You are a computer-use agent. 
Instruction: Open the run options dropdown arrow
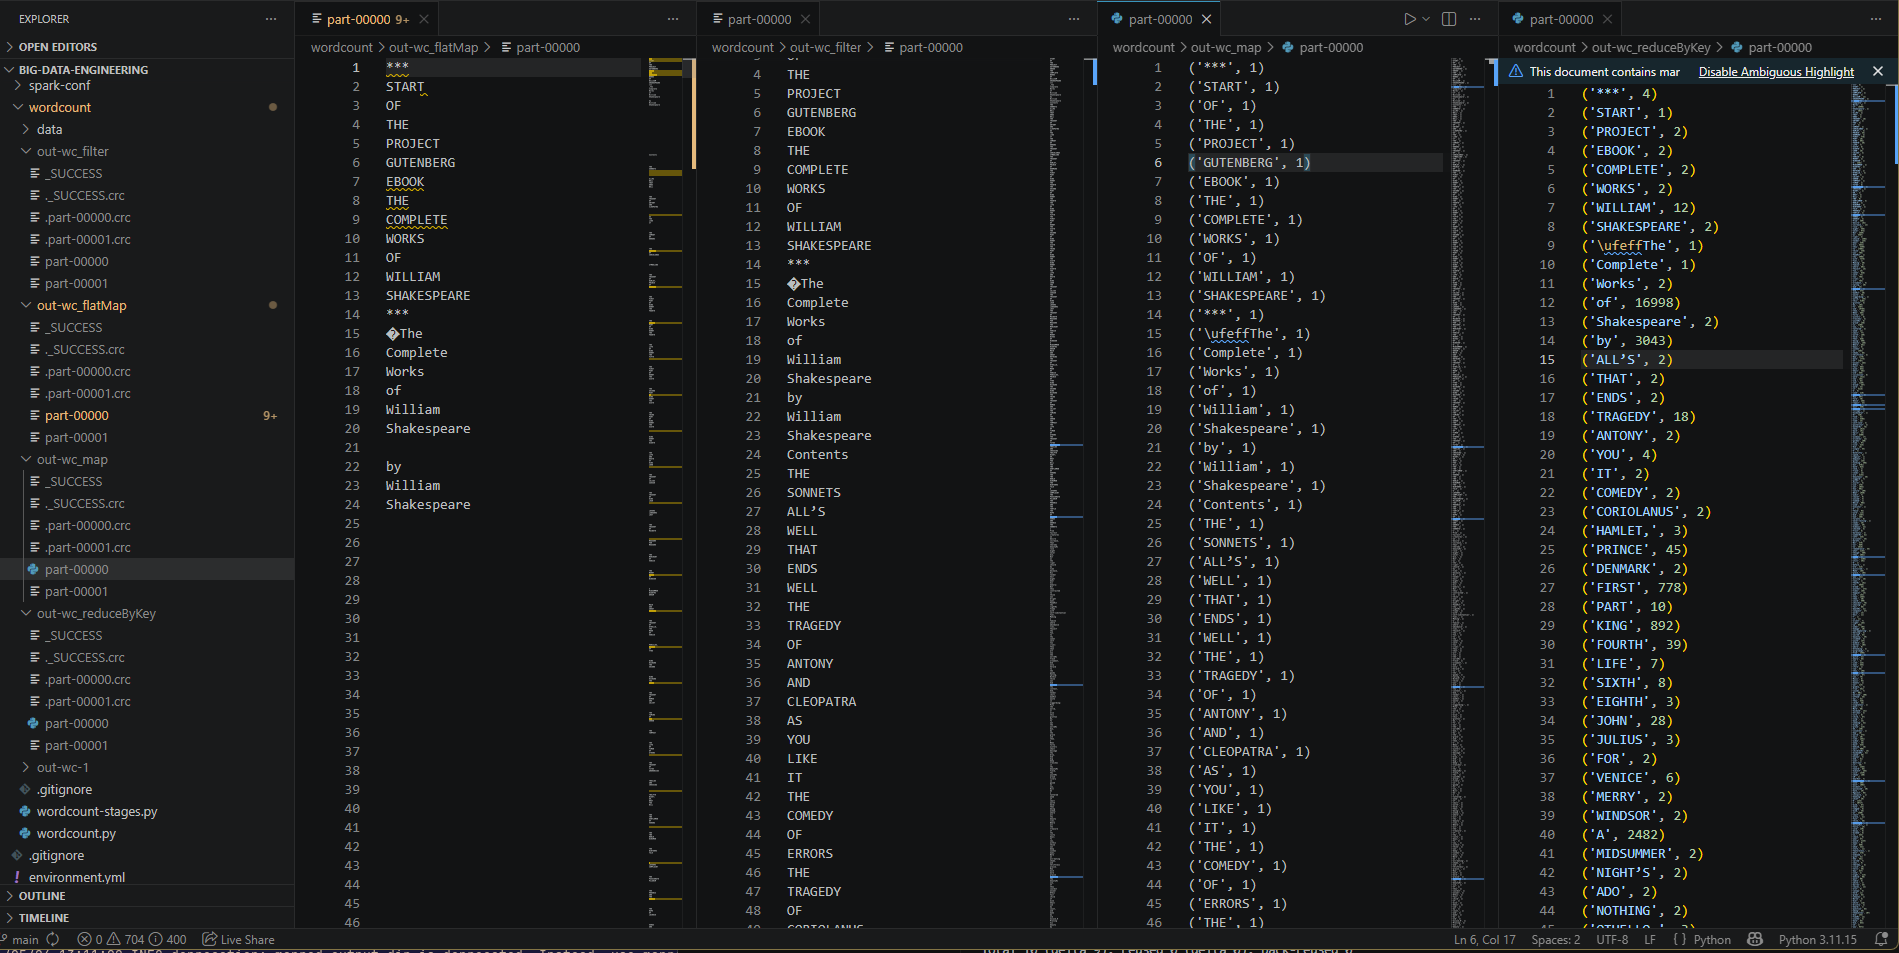click(x=1426, y=19)
